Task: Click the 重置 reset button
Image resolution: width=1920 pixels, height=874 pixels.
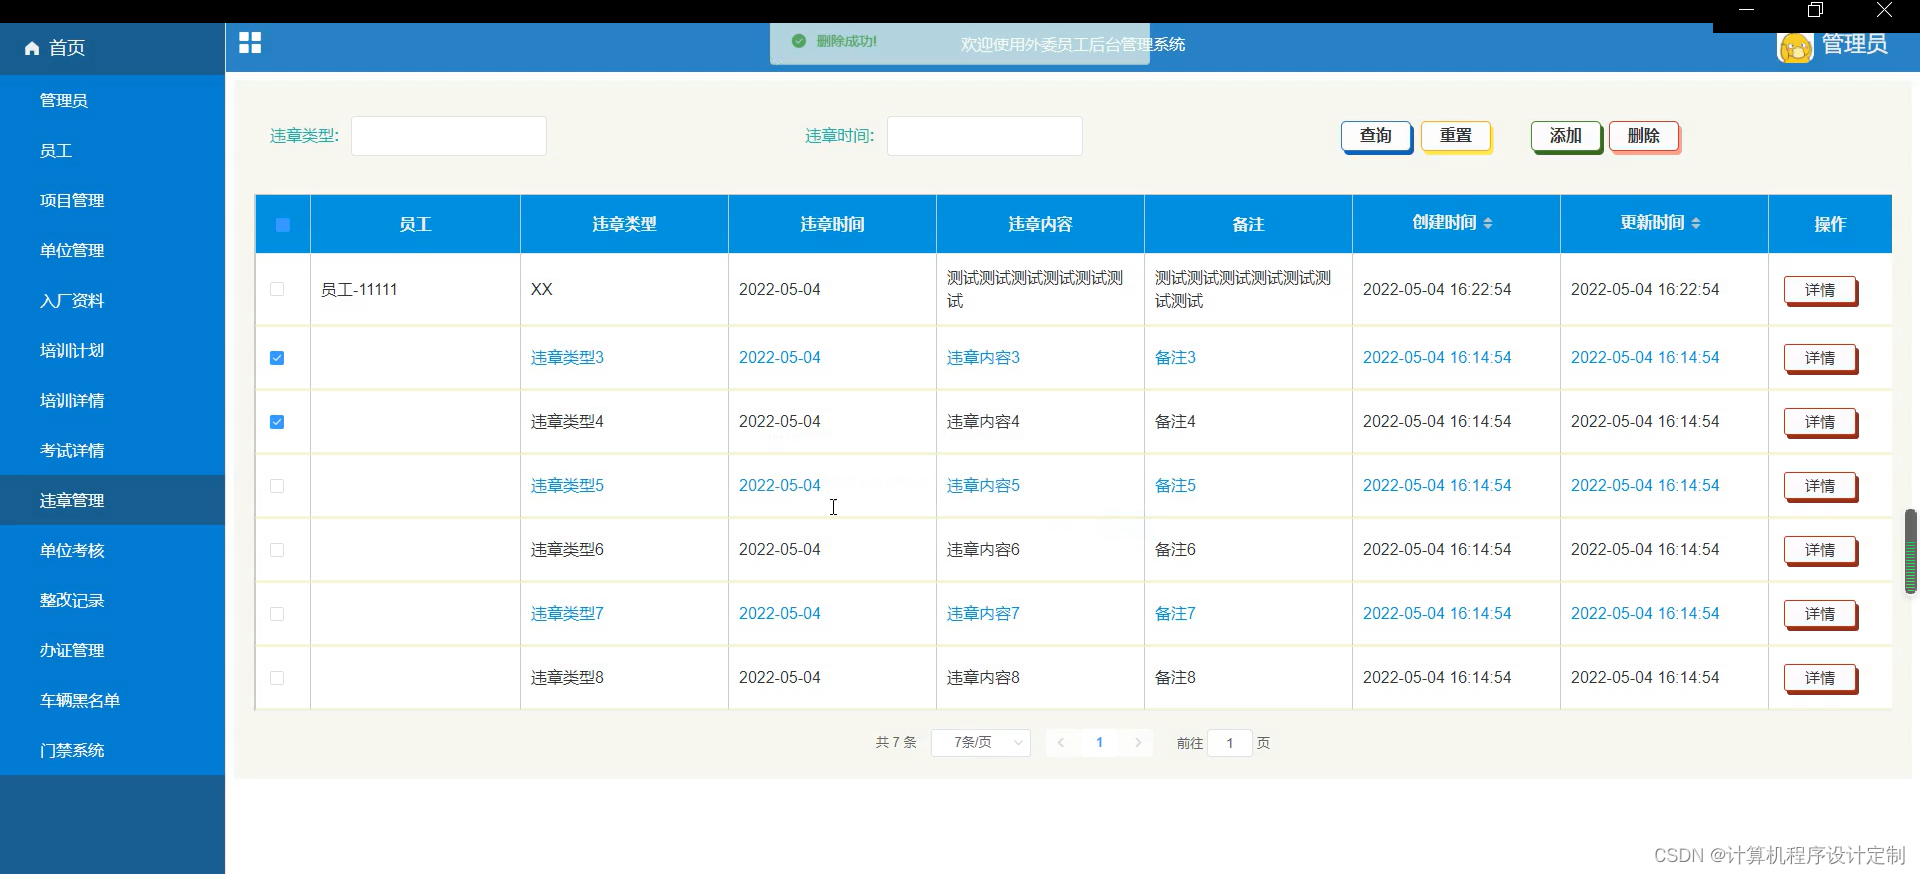Action: (x=1456, y=136)
